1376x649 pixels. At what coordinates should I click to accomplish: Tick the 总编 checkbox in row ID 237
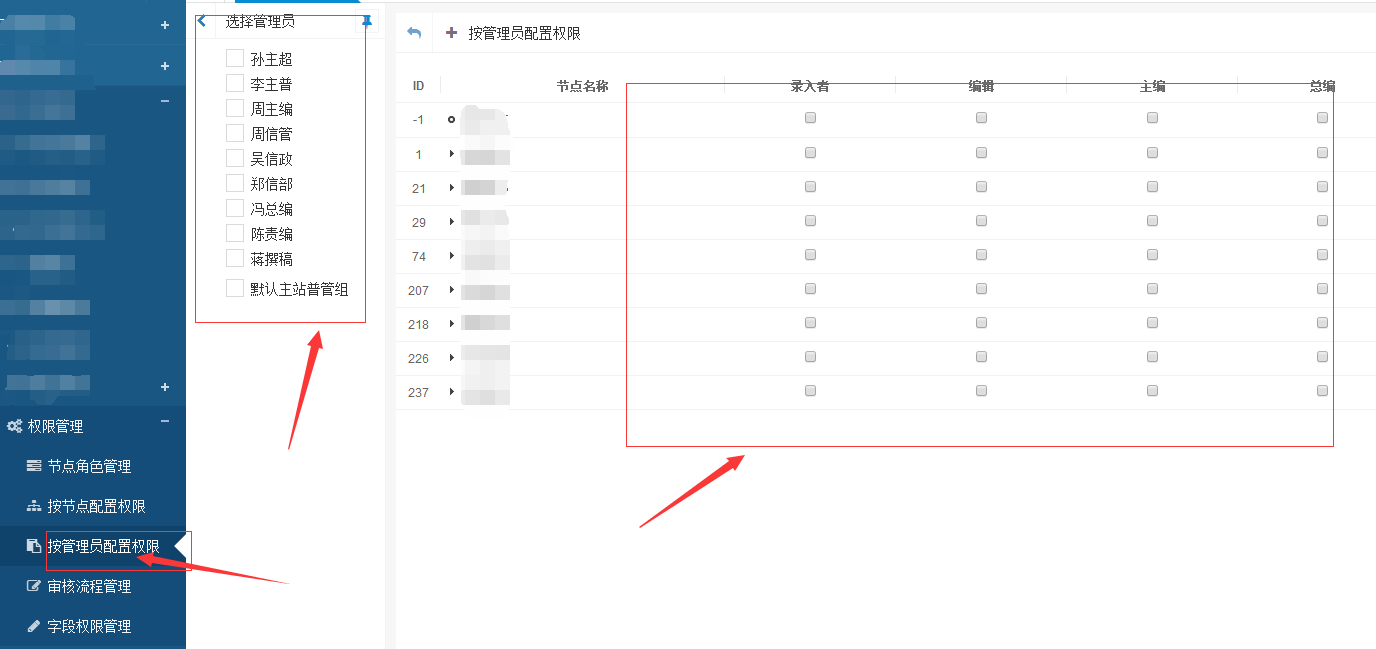(1322, 391)
